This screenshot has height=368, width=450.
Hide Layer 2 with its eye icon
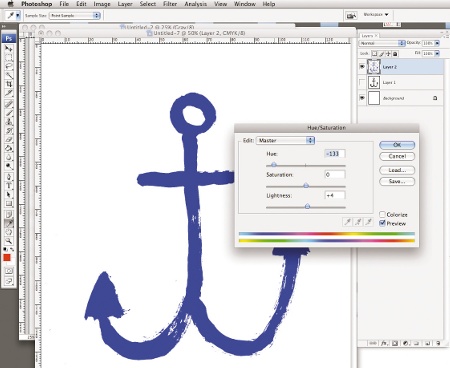[362, 67]
